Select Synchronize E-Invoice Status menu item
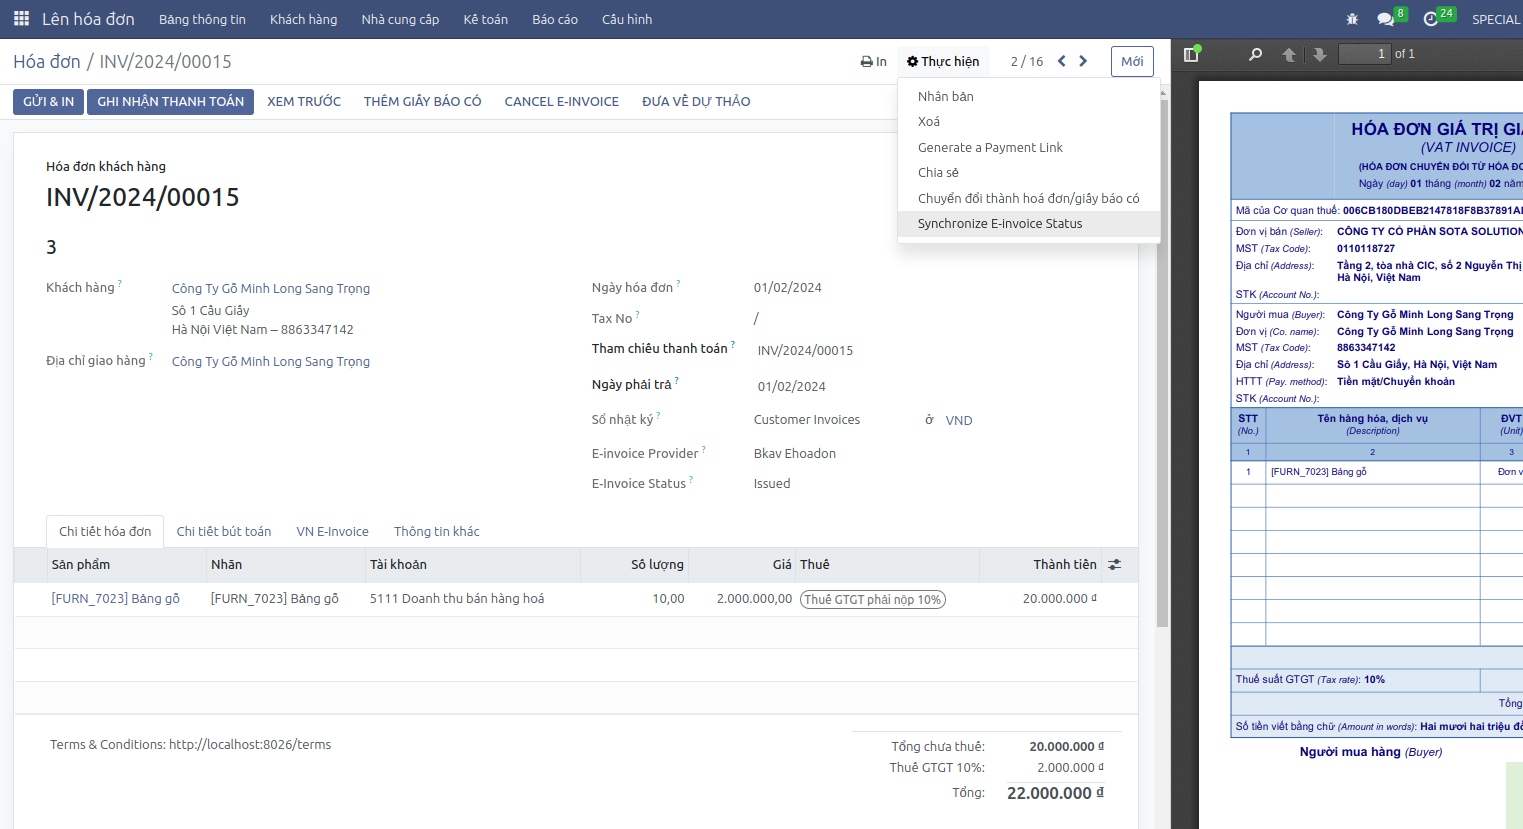 coord(1000,224)
